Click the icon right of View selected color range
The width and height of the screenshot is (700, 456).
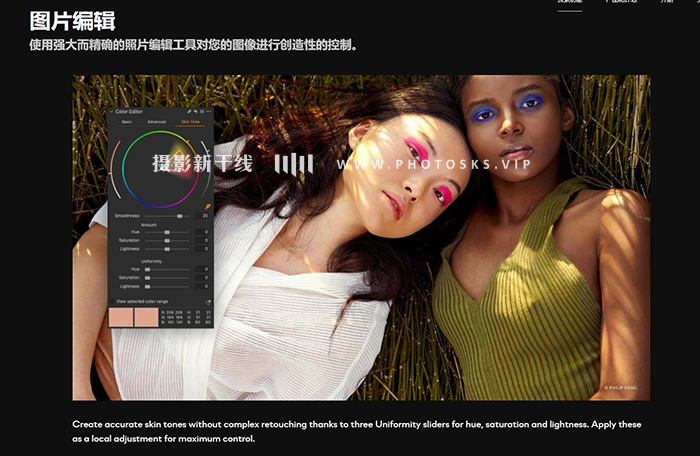(208, 302)
